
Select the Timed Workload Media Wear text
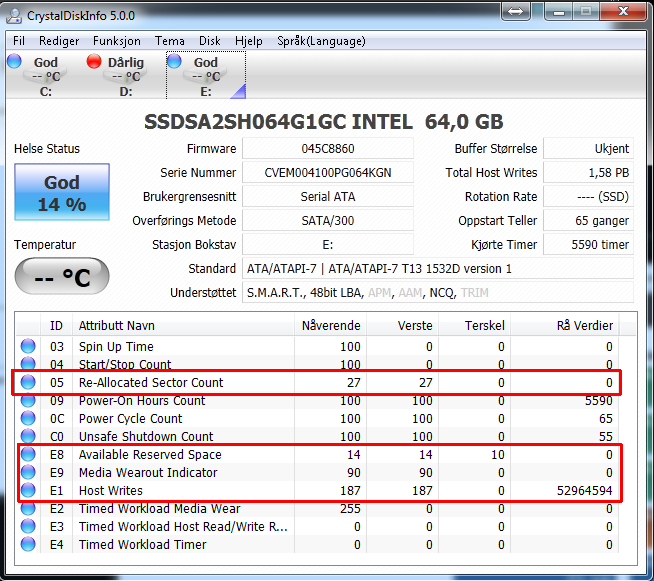point(160,509)
